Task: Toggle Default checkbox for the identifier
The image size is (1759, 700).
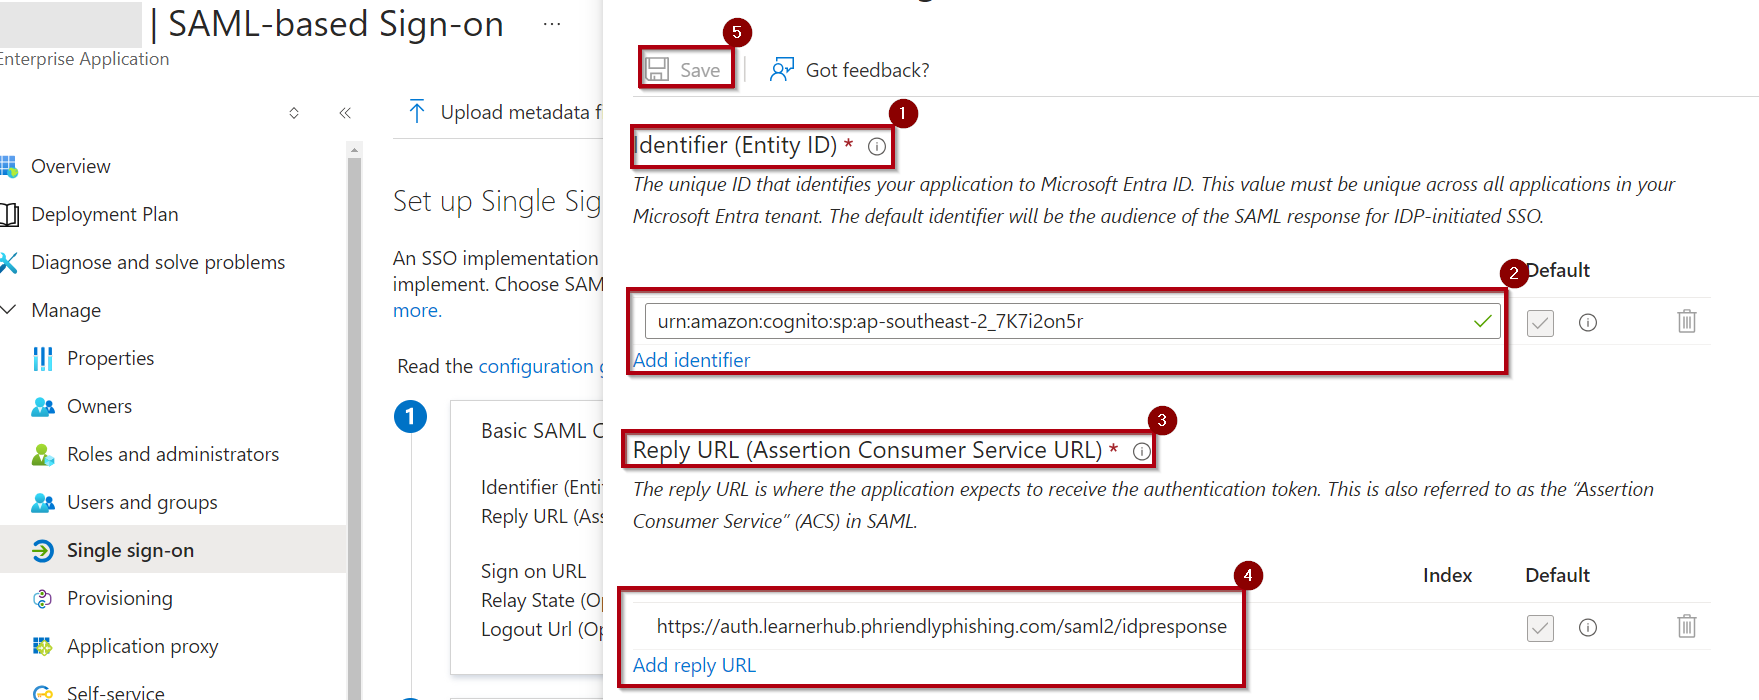Action: click(x=1540, y=322)
